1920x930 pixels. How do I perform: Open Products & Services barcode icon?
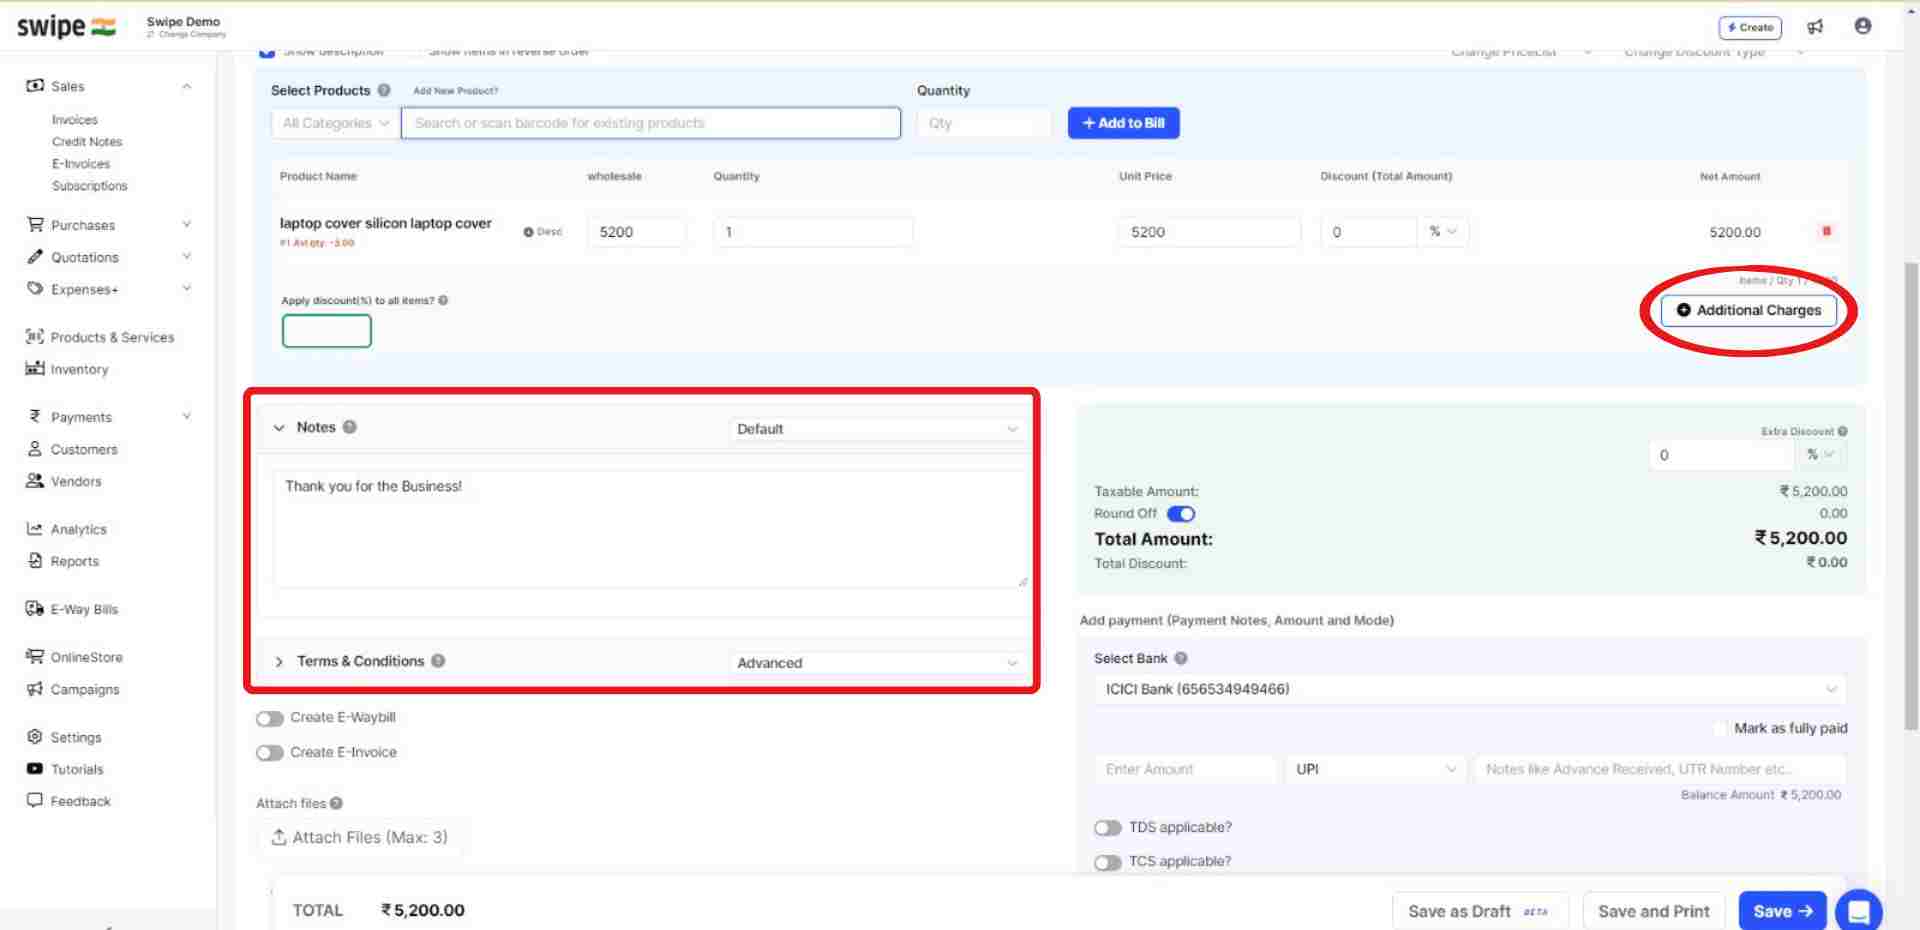[x=35, y=337]
